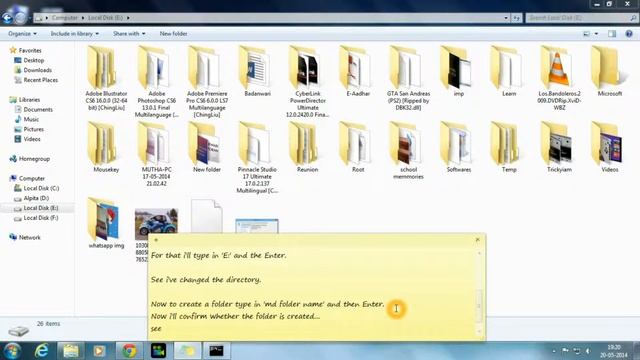Launch Internet Explorer from taskbar
Viewport: 640px width, 360px height.
(x=41, y=351)
